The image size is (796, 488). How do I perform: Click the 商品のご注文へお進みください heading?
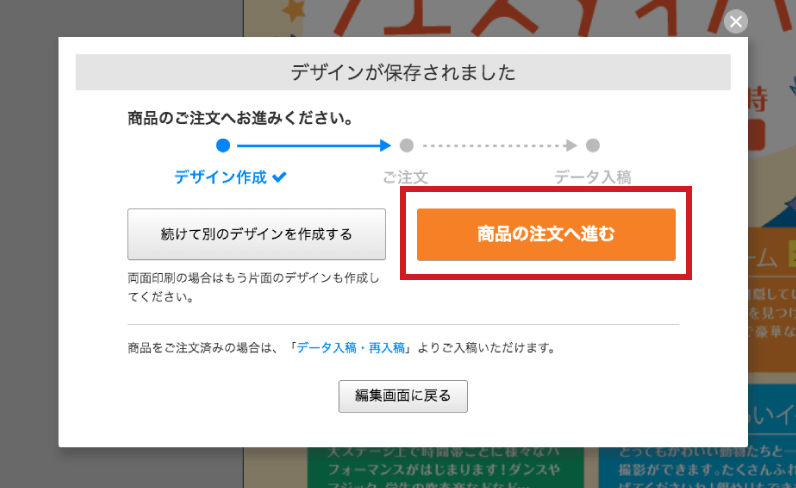tap(240, 118)
